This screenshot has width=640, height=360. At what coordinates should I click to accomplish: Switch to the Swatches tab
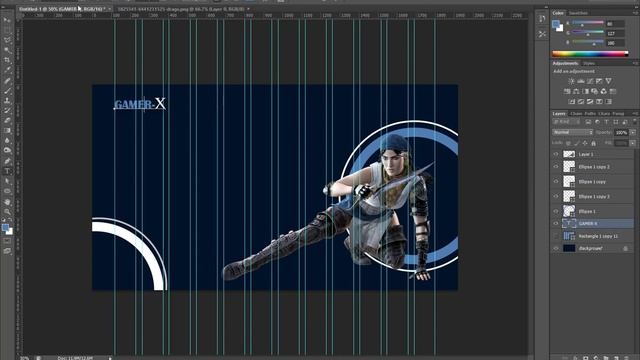(578, 13)
